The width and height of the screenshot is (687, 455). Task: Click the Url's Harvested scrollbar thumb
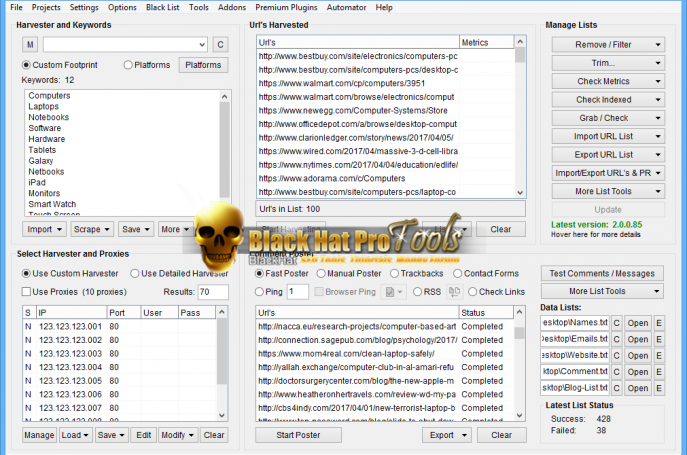coord(520,55)
